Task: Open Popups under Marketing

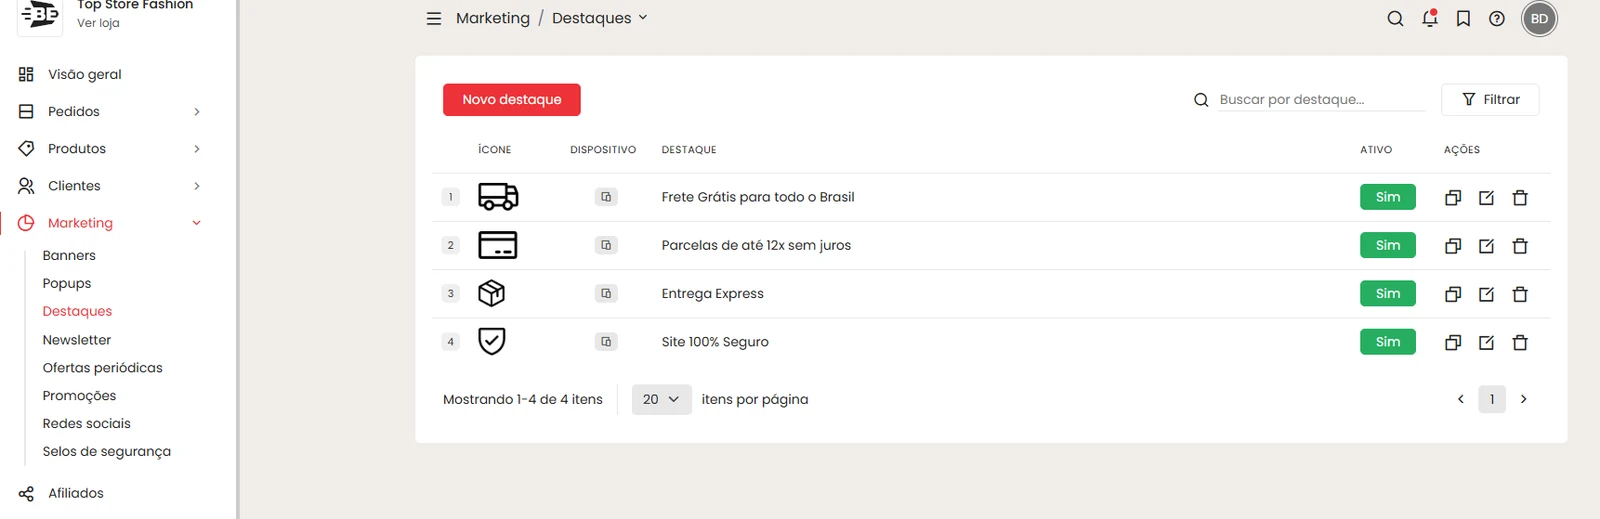Action: pos(67,283)
